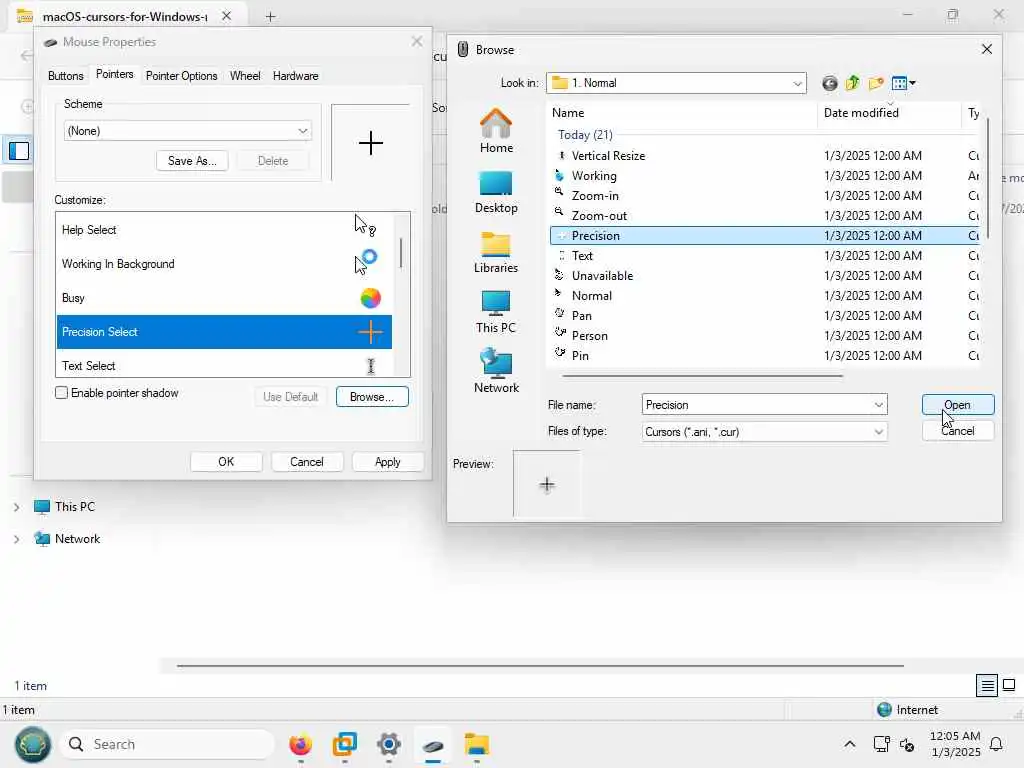Select Help Select in the Customize list
The width and height of the screenshot is (1024, 768).
[224, 230]
